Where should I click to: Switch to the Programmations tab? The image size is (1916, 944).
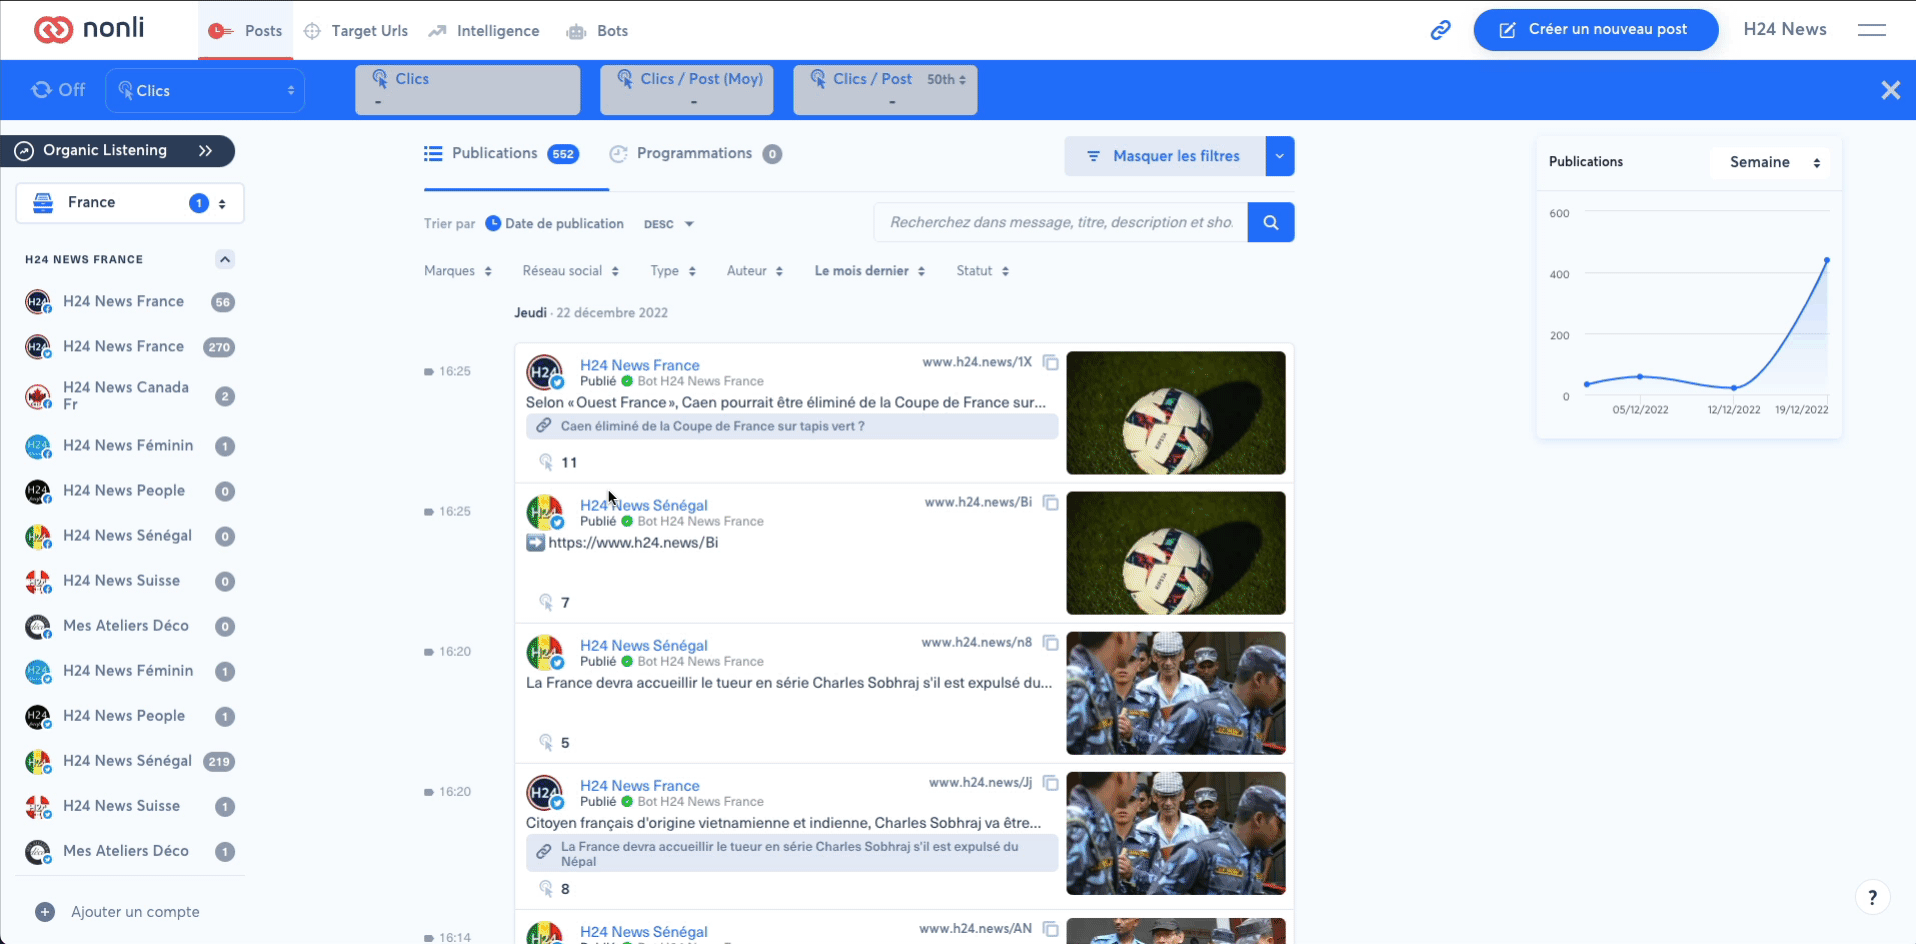tap(695, 154)
